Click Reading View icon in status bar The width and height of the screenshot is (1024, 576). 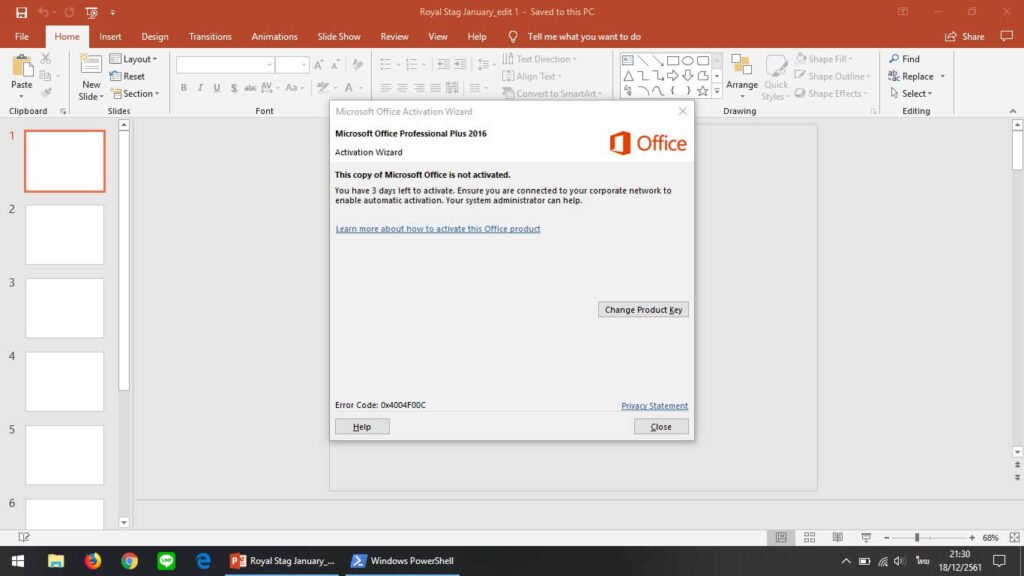838,537
